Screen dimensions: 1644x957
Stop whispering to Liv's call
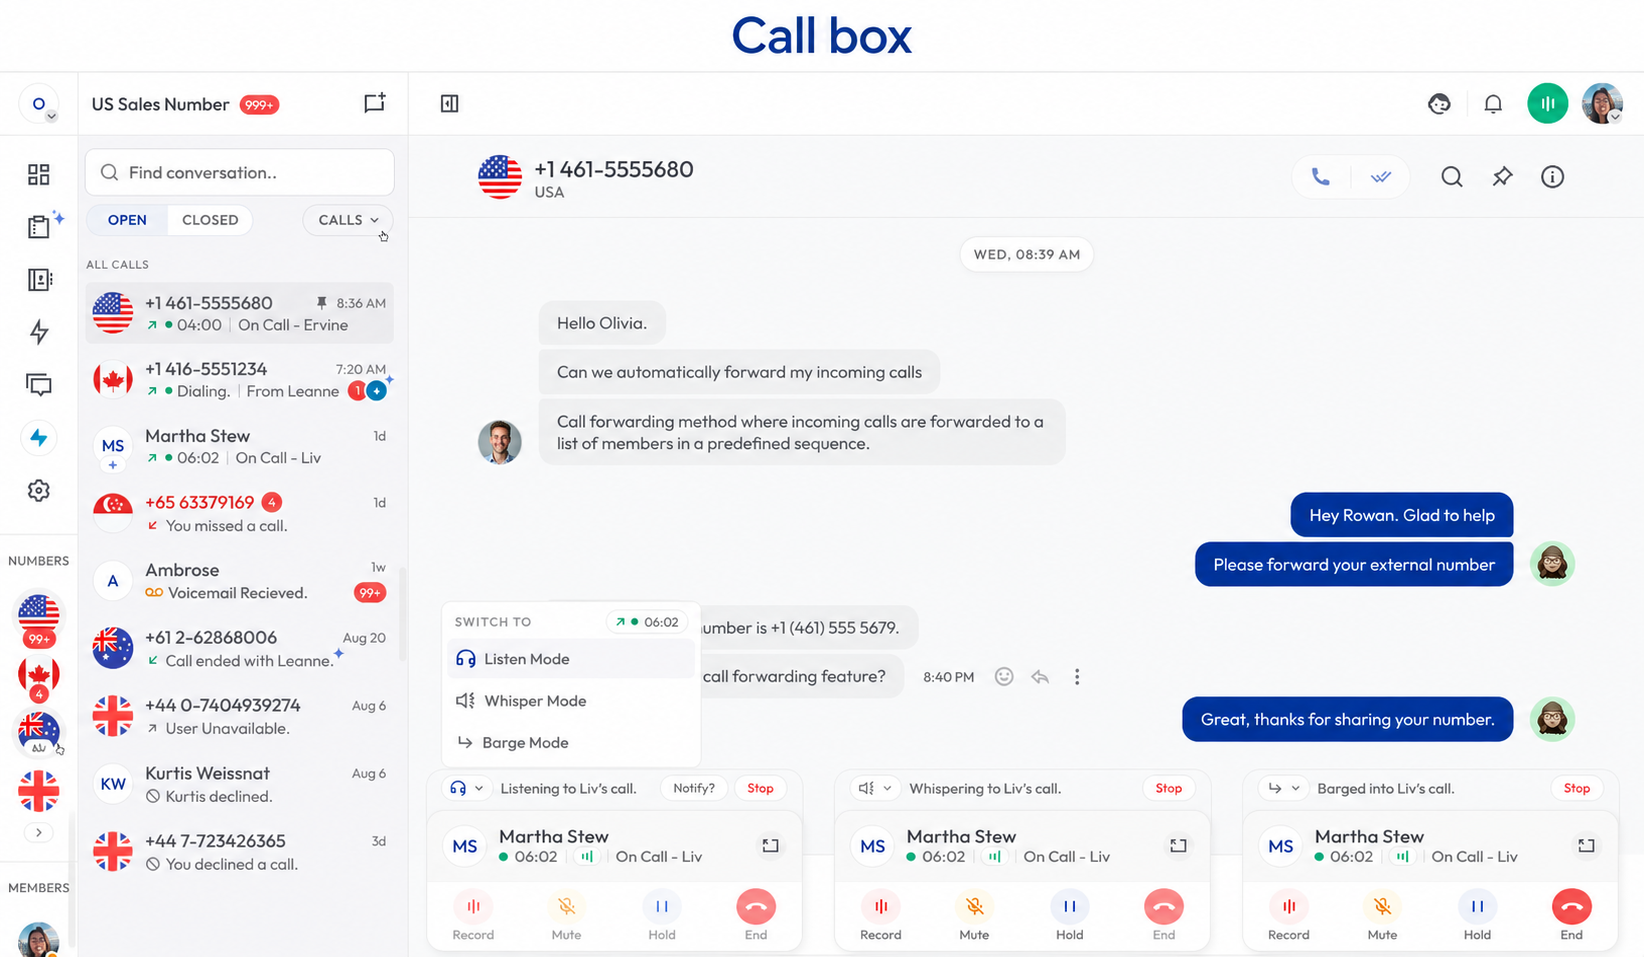[1168, 789]
